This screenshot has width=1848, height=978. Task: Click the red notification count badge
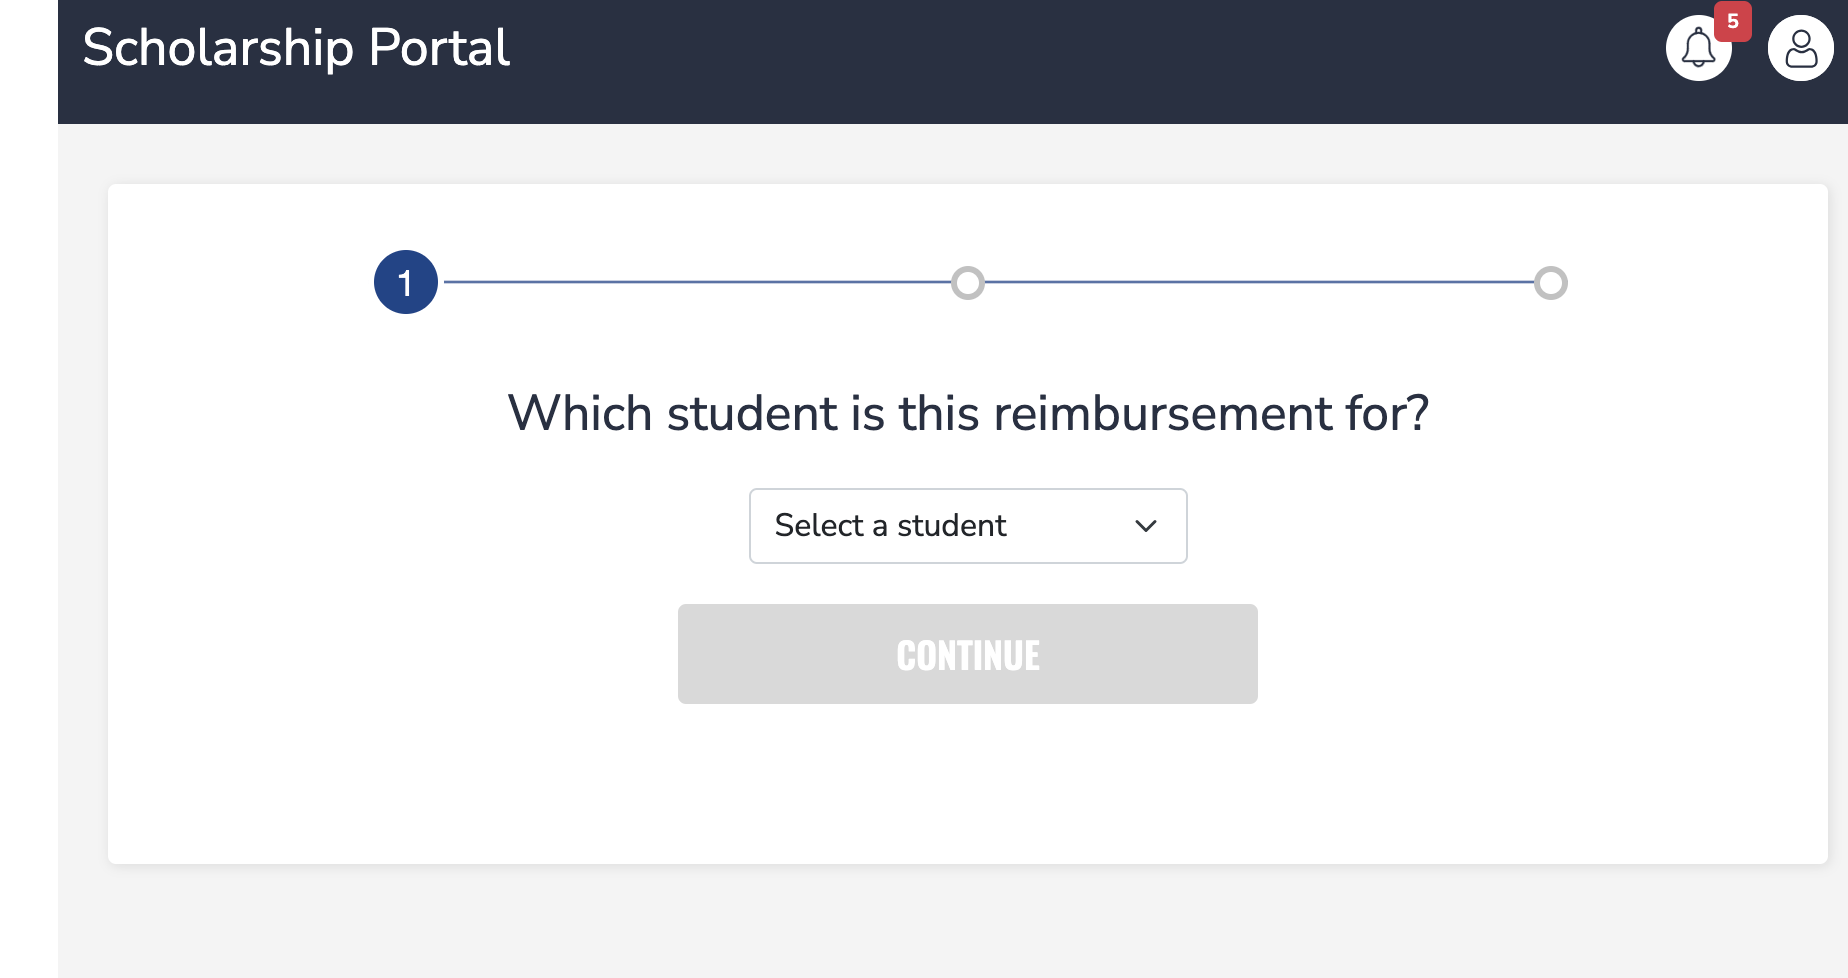1733,21
